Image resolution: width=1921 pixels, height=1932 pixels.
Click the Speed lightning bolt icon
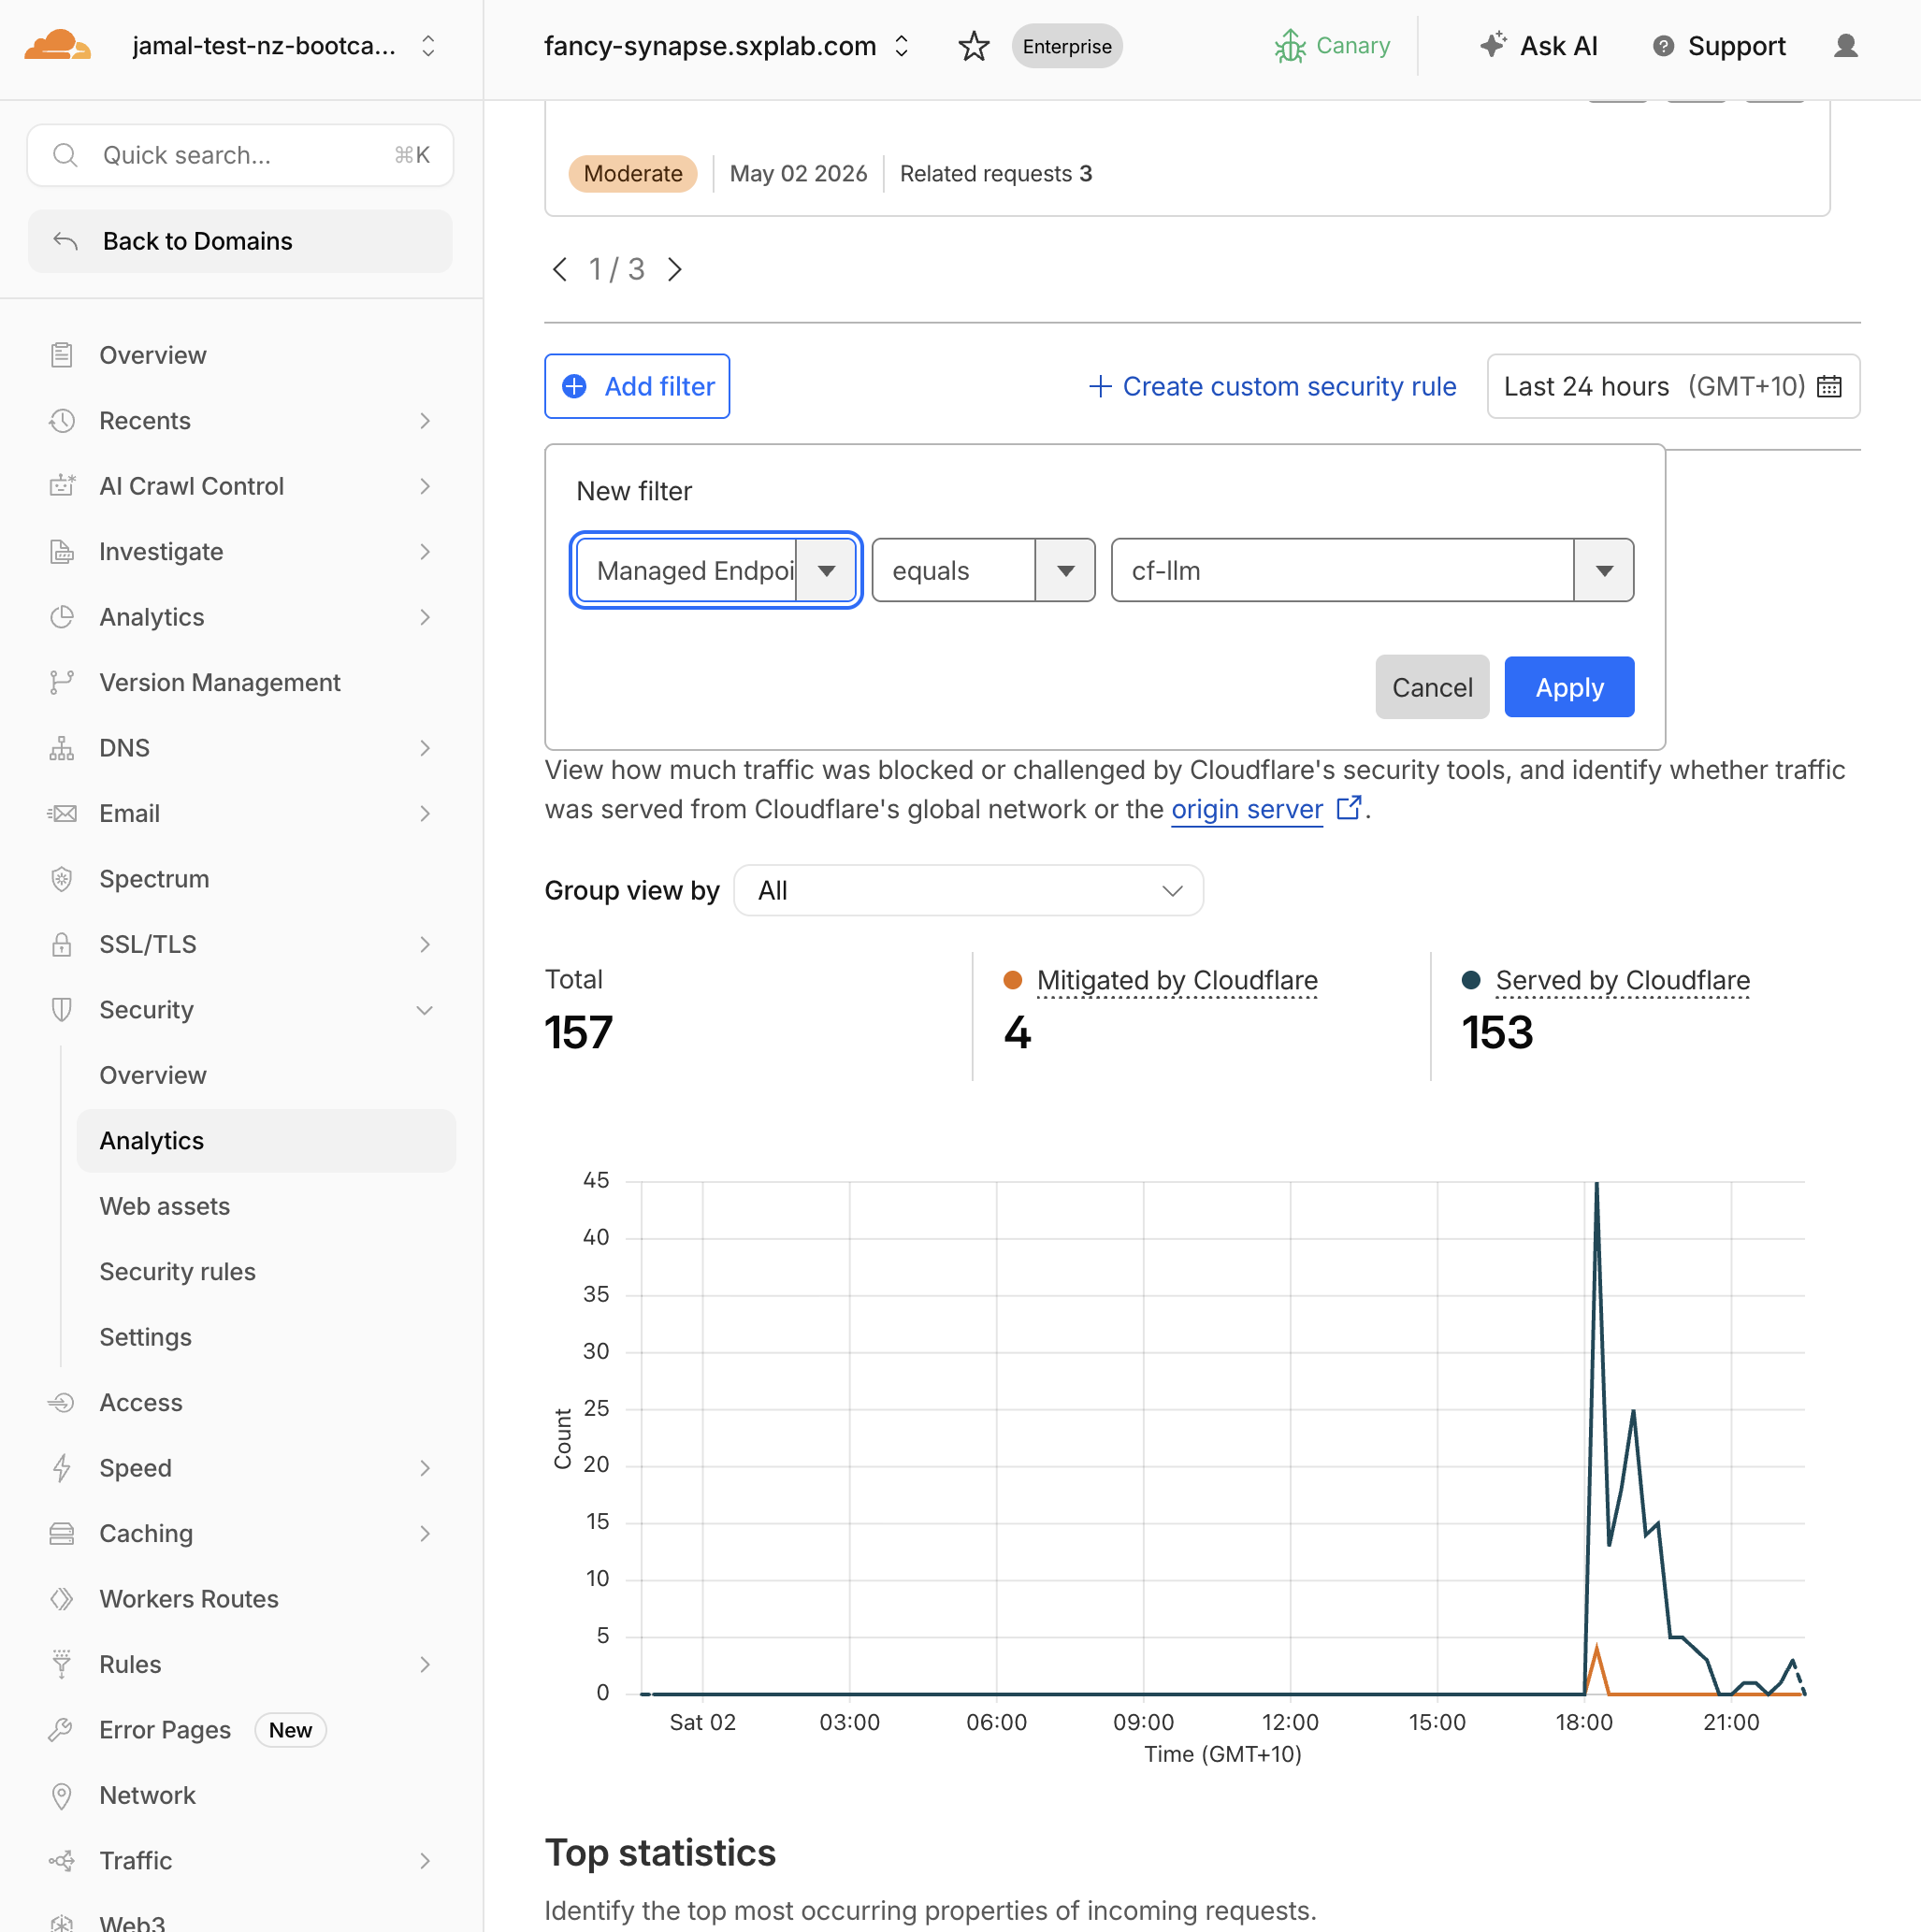(62, 1468)
